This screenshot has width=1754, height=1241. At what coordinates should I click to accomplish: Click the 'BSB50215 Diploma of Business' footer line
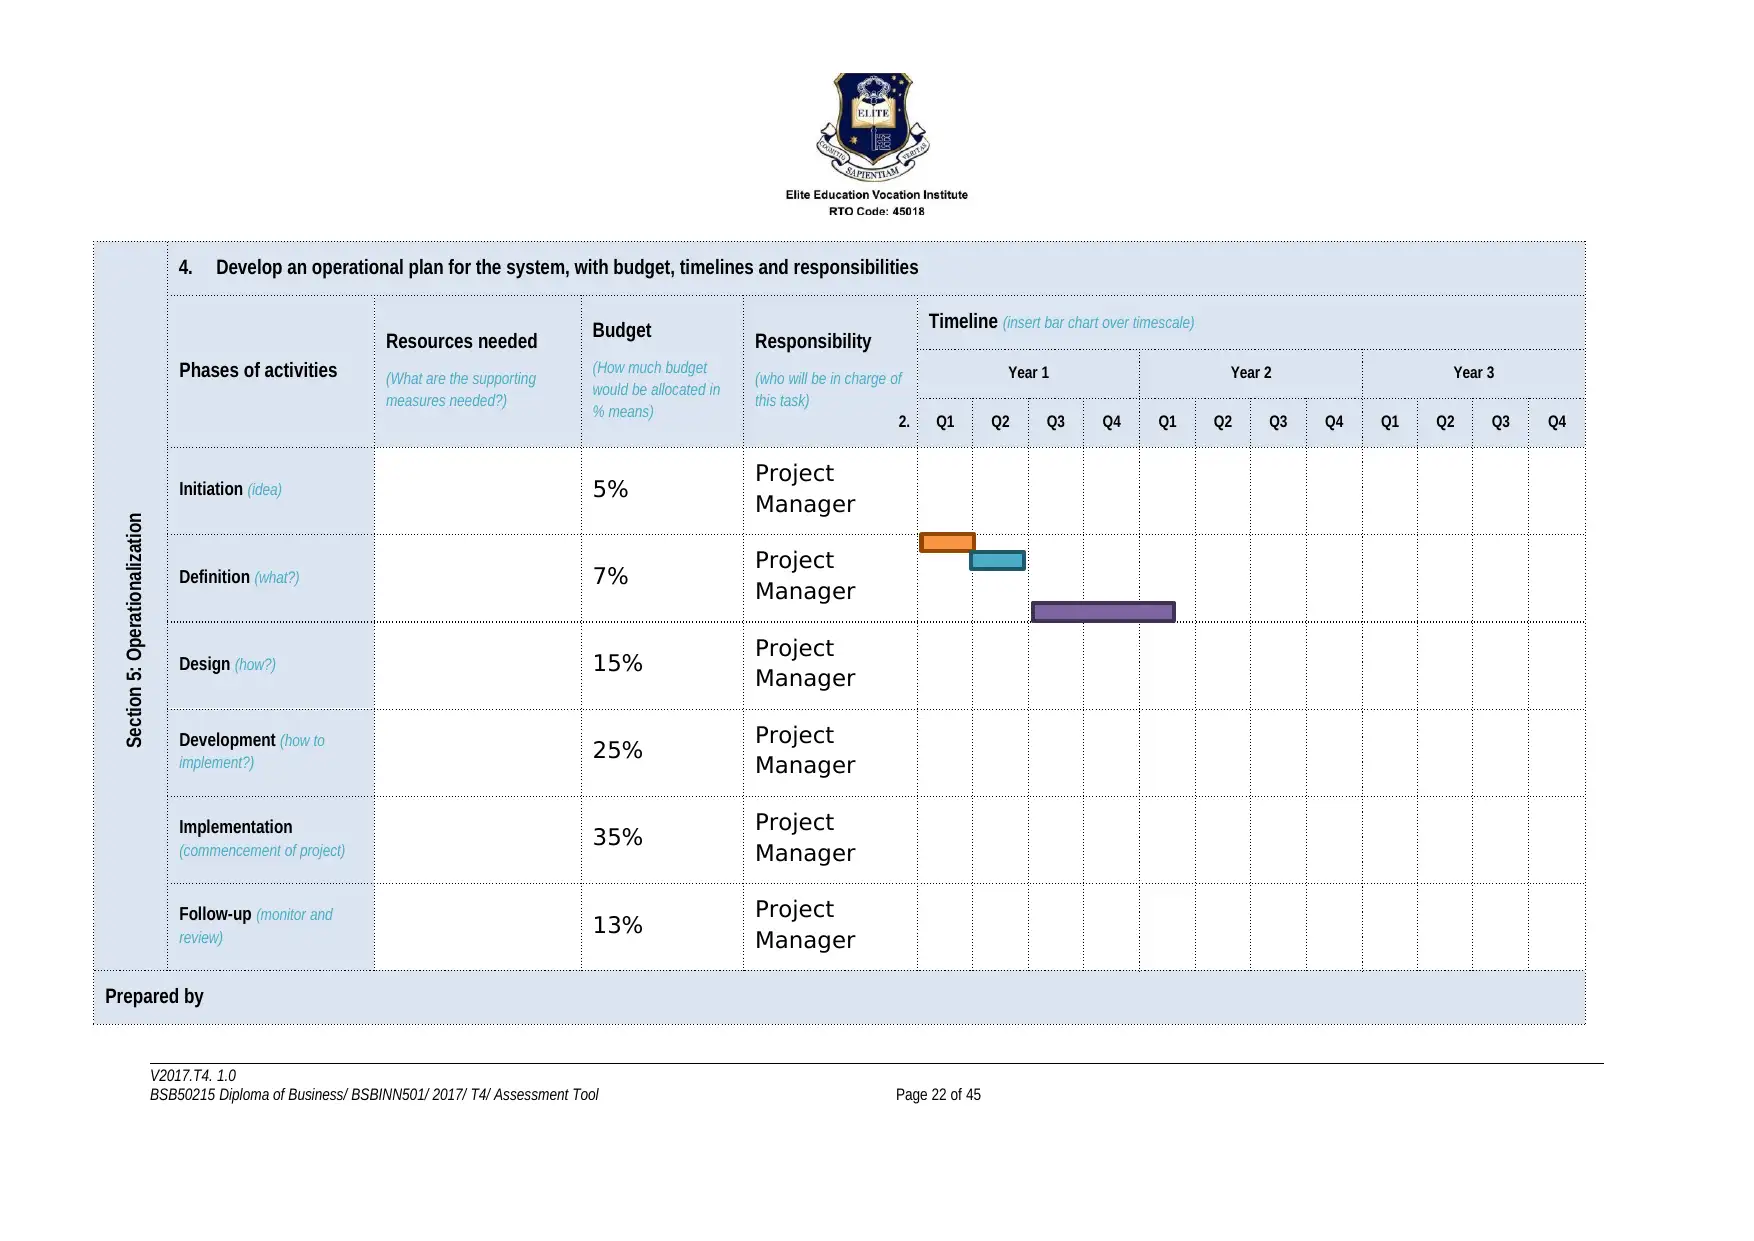(374, 1095)
